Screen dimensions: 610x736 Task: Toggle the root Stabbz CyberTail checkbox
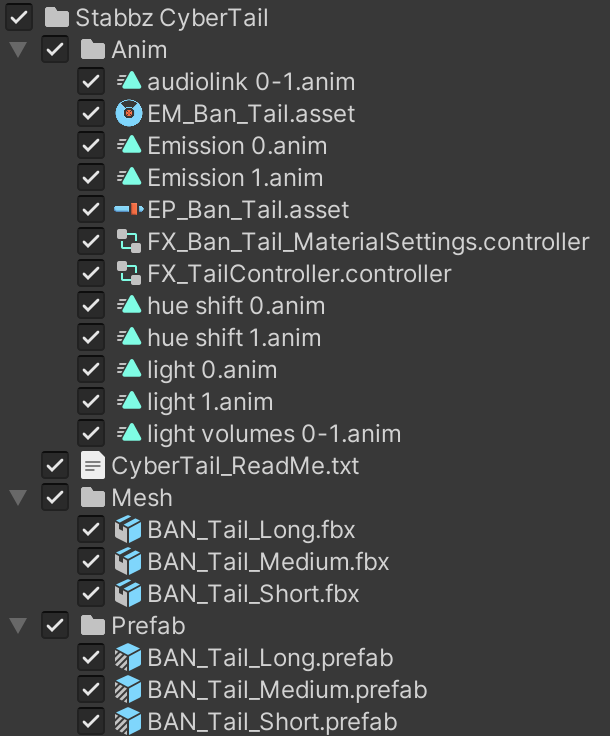[19, 18]
